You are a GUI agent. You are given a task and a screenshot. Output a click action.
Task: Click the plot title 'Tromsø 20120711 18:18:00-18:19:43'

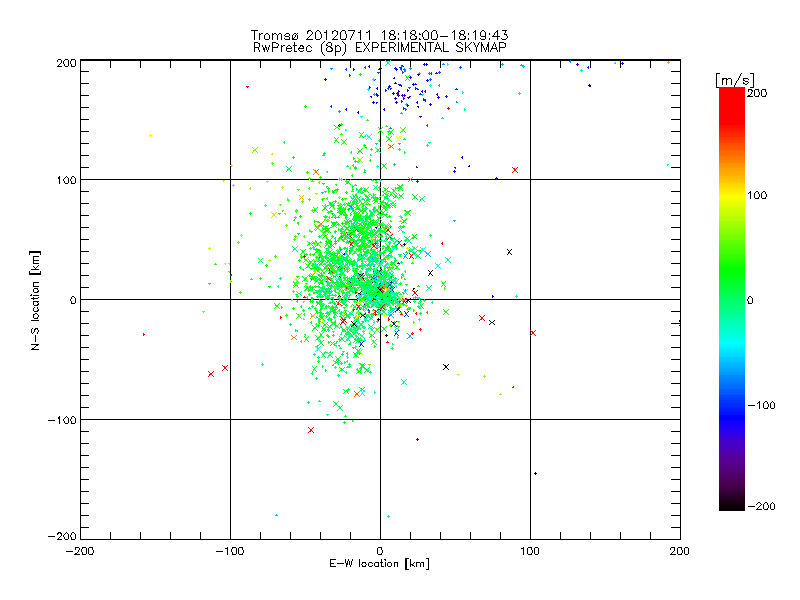(380, 35)
